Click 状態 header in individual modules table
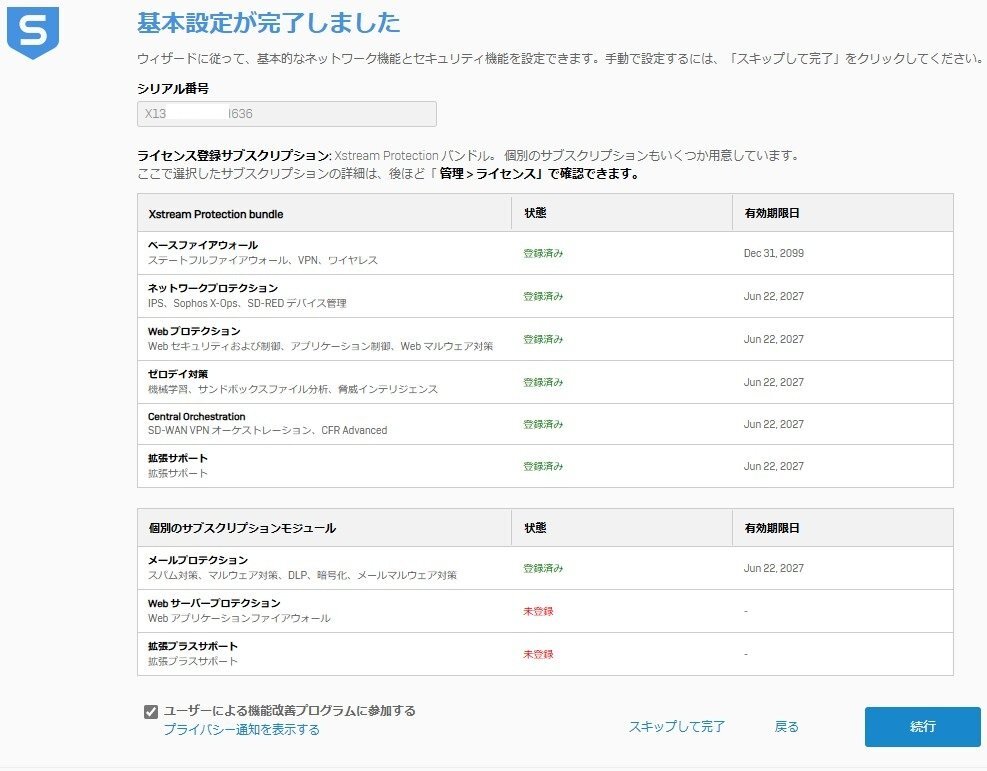Image resolution: width=987 pixels, height=771 pixels. pyautogui.click(x=535, y=527)
